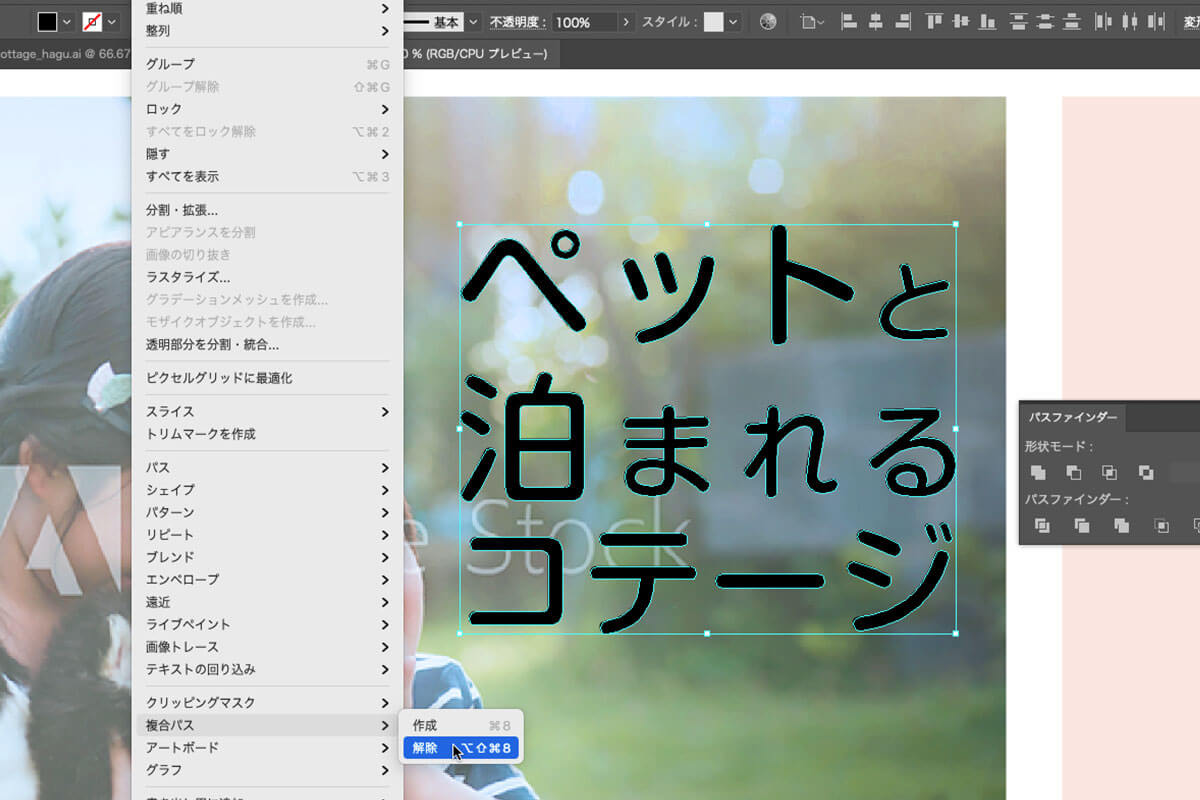Click the Trim pathfinder icon
This screenshot has width=1200, height=800.
click(x=1082, y=525)
